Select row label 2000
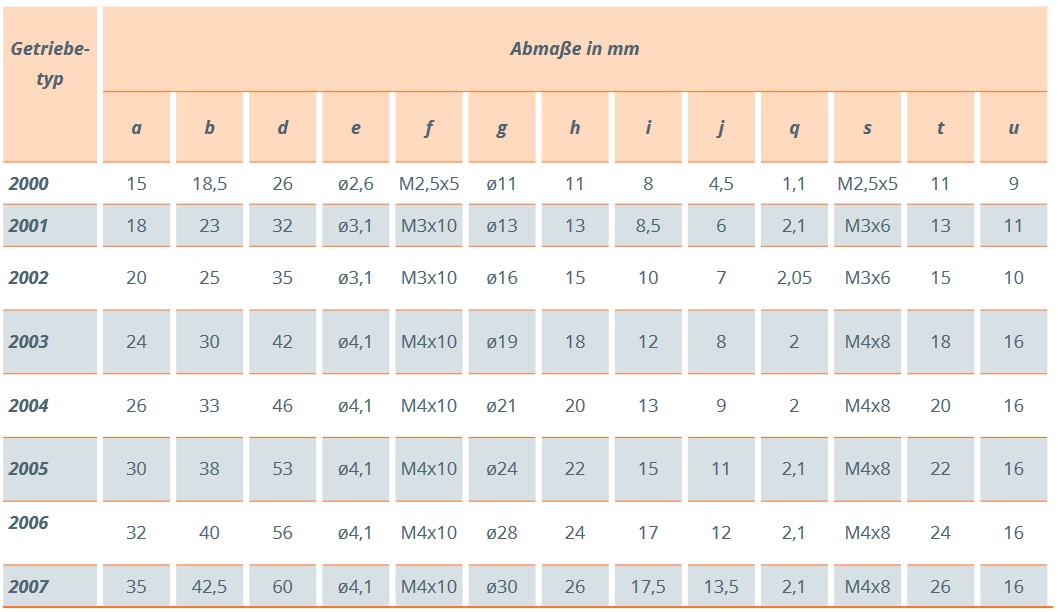The height and width of the screenshot is (612, 1058). pos(28,184)
